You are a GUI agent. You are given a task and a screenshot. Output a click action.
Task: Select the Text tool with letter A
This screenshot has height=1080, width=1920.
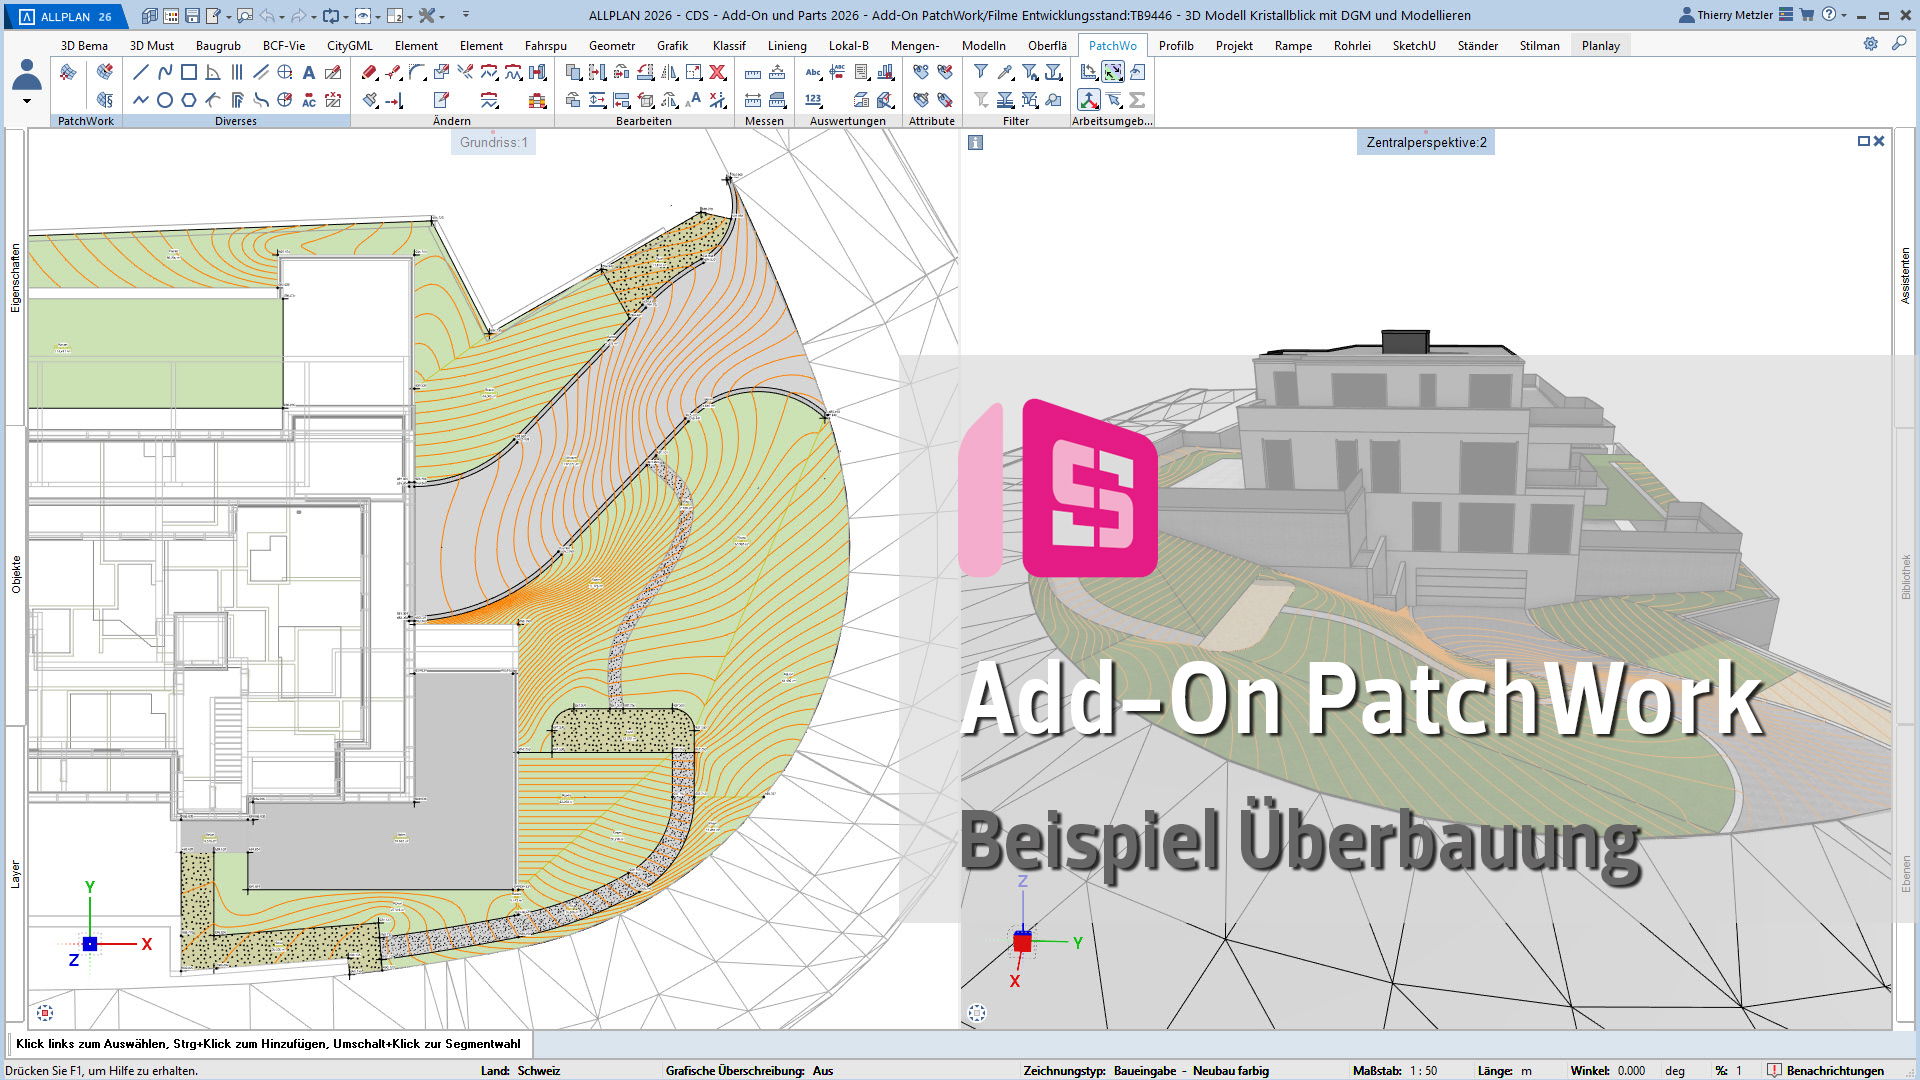click(309, 72)
